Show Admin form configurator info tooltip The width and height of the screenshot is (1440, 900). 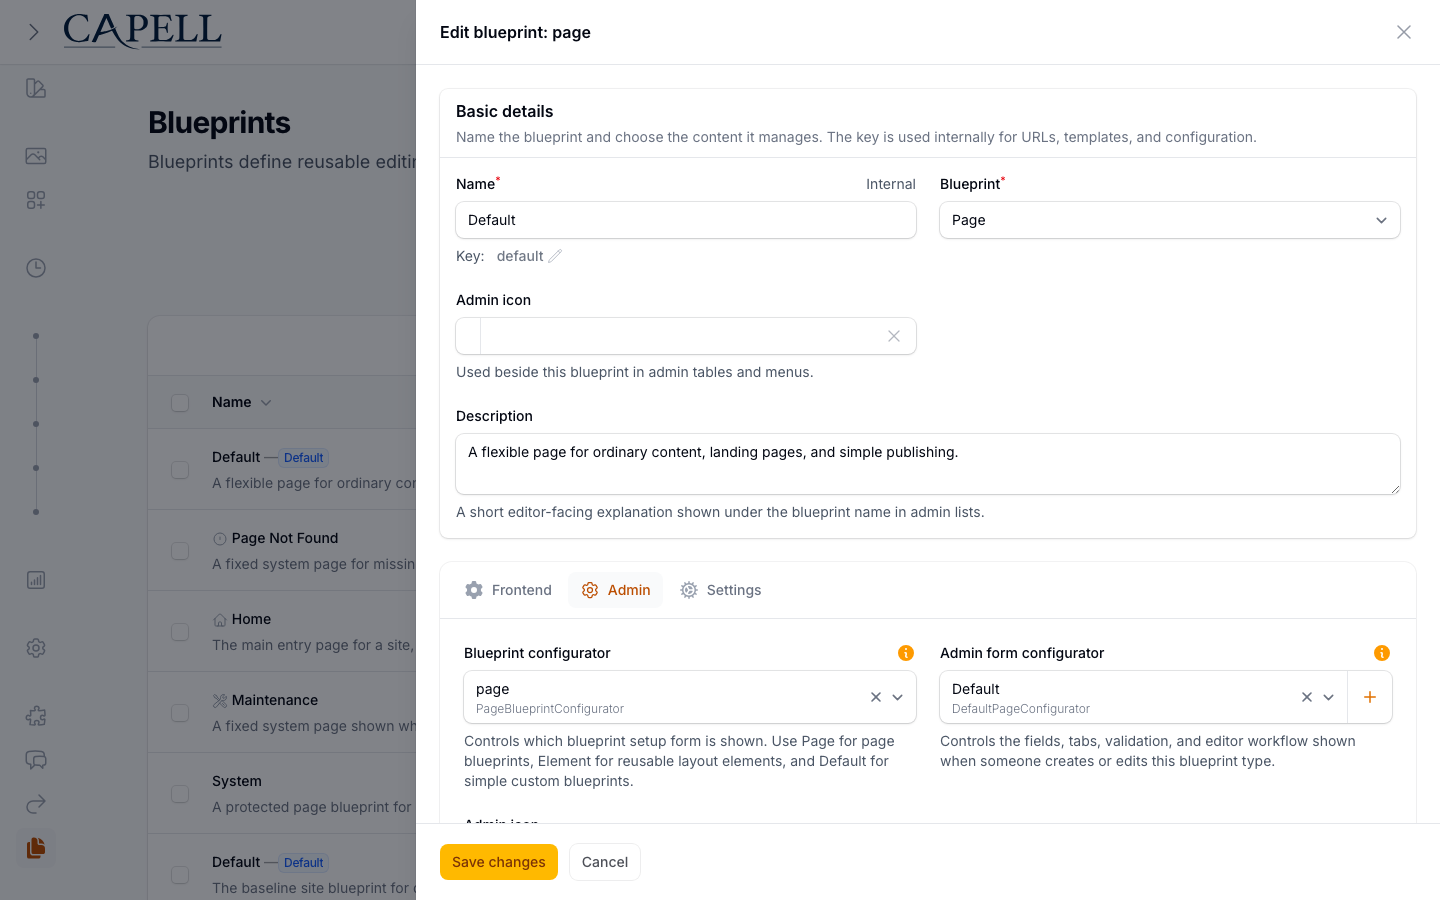tap(1382, 653)
